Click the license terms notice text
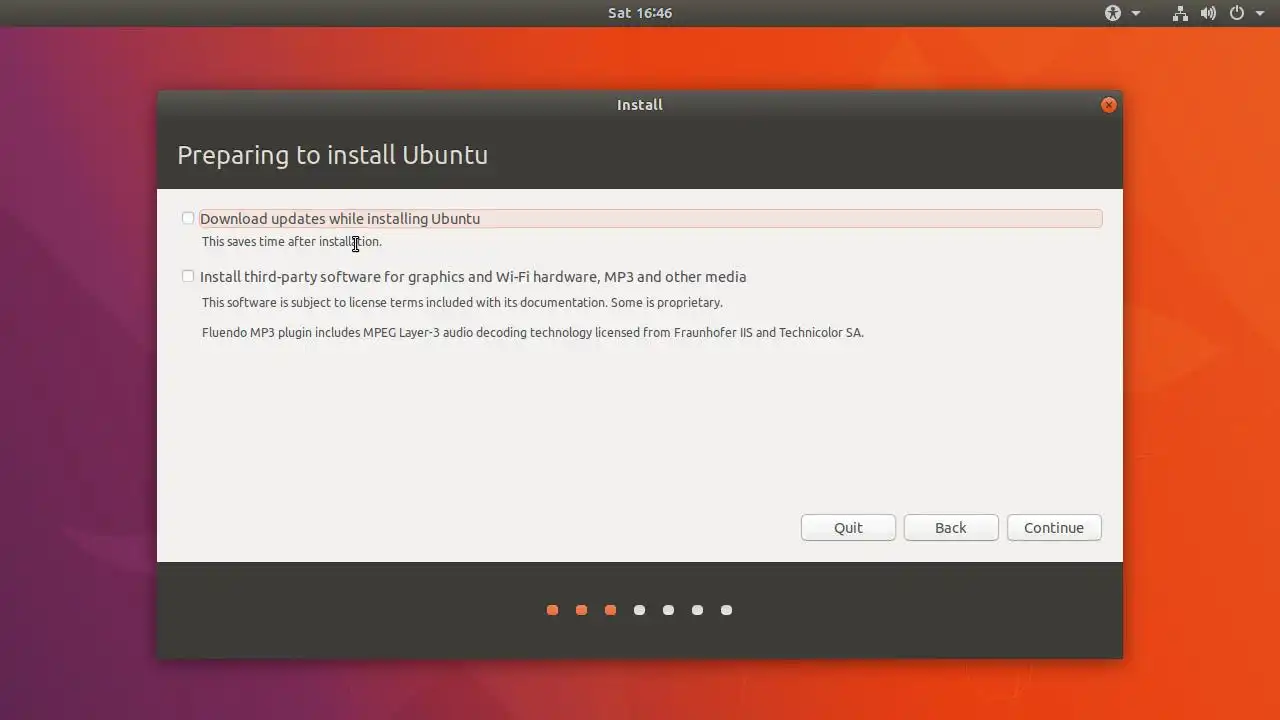This screenshot has height=720, width=1280. (462, 302)
